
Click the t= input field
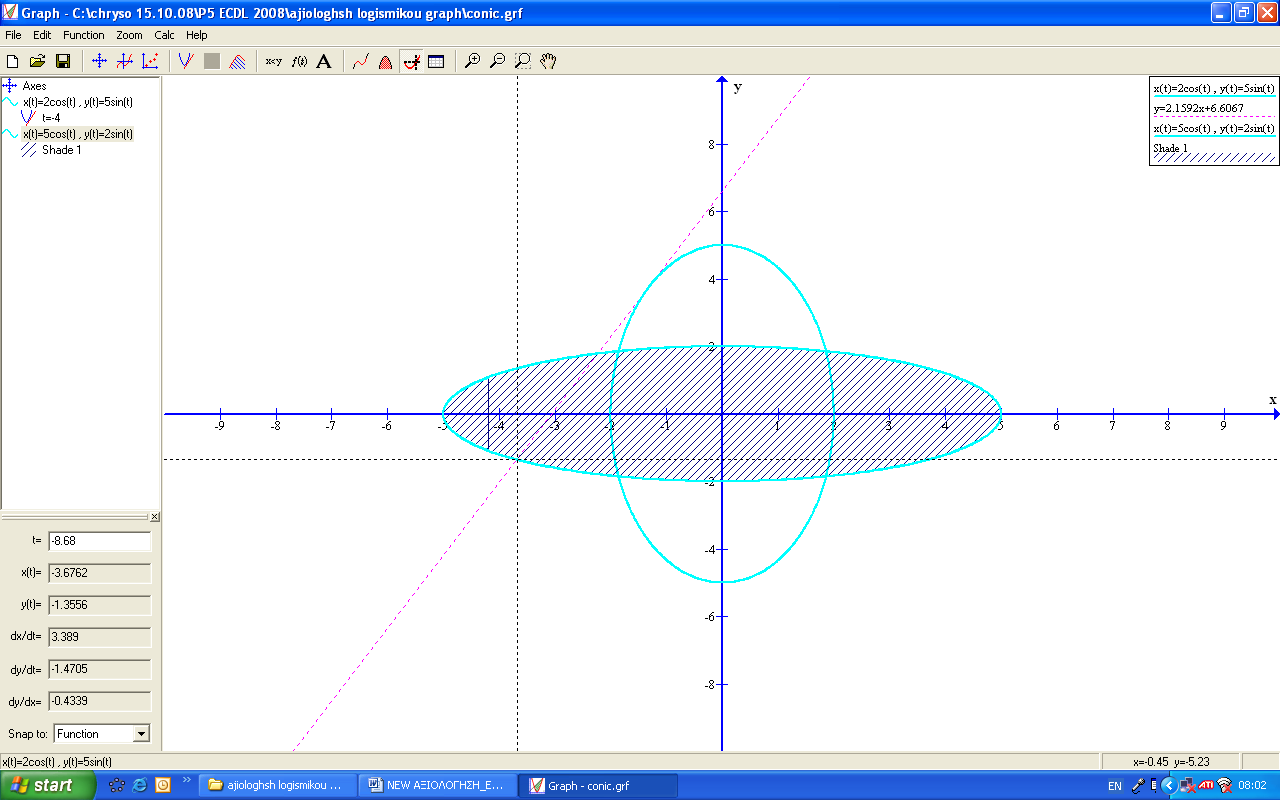click(99, 541)
